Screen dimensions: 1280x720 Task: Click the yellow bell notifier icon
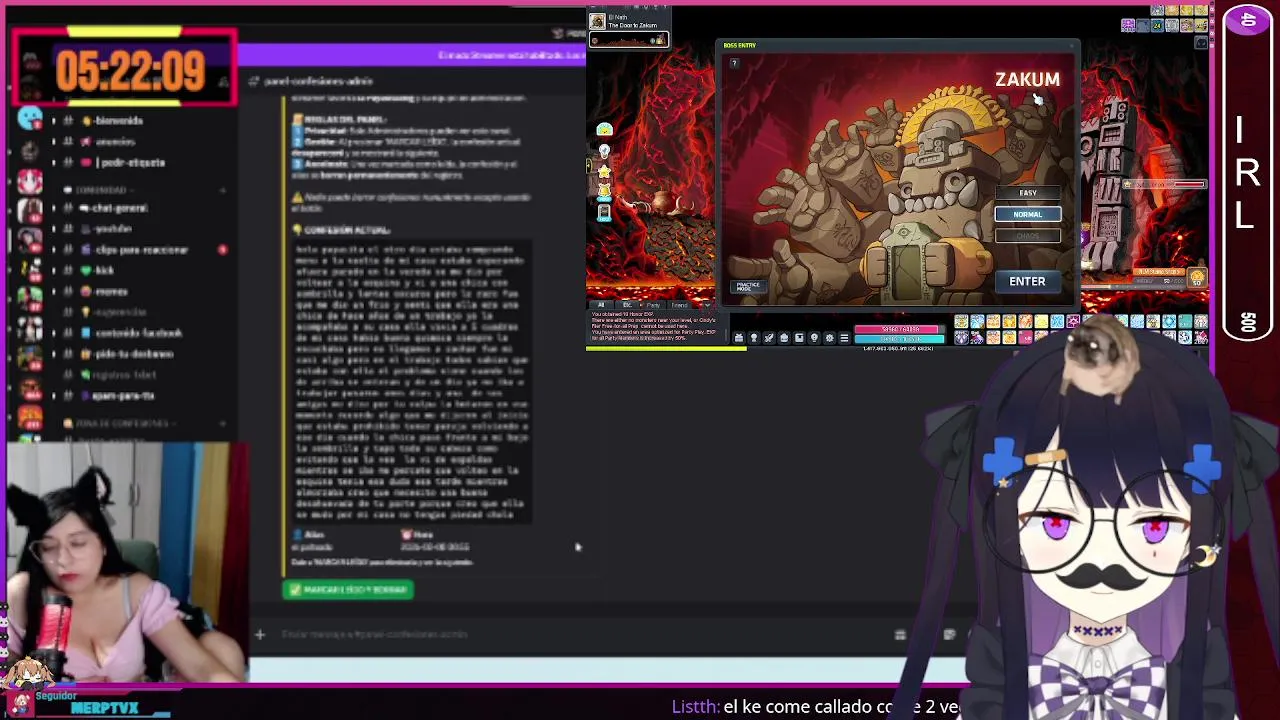[604, 191]
